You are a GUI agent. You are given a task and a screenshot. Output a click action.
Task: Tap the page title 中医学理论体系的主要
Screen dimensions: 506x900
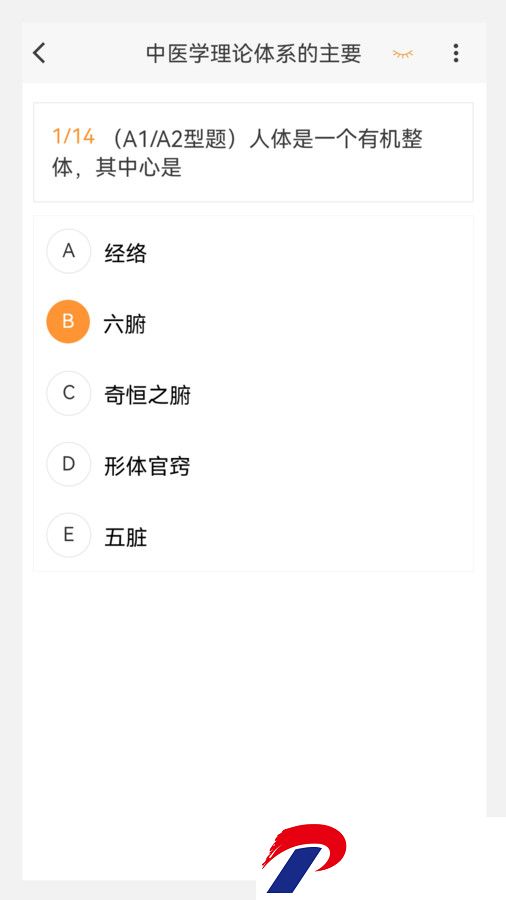(x=254, y=53)
